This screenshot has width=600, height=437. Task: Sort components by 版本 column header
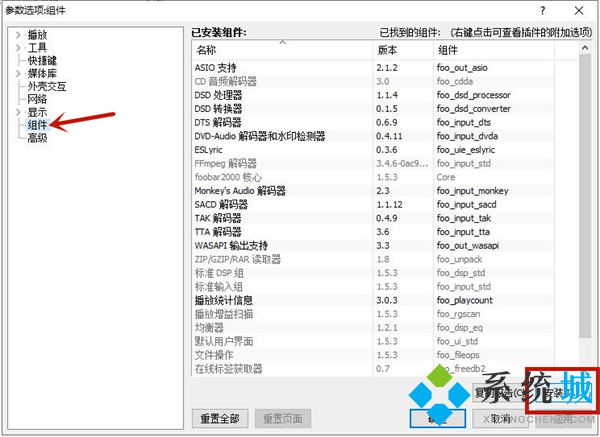tap(403, 50)
